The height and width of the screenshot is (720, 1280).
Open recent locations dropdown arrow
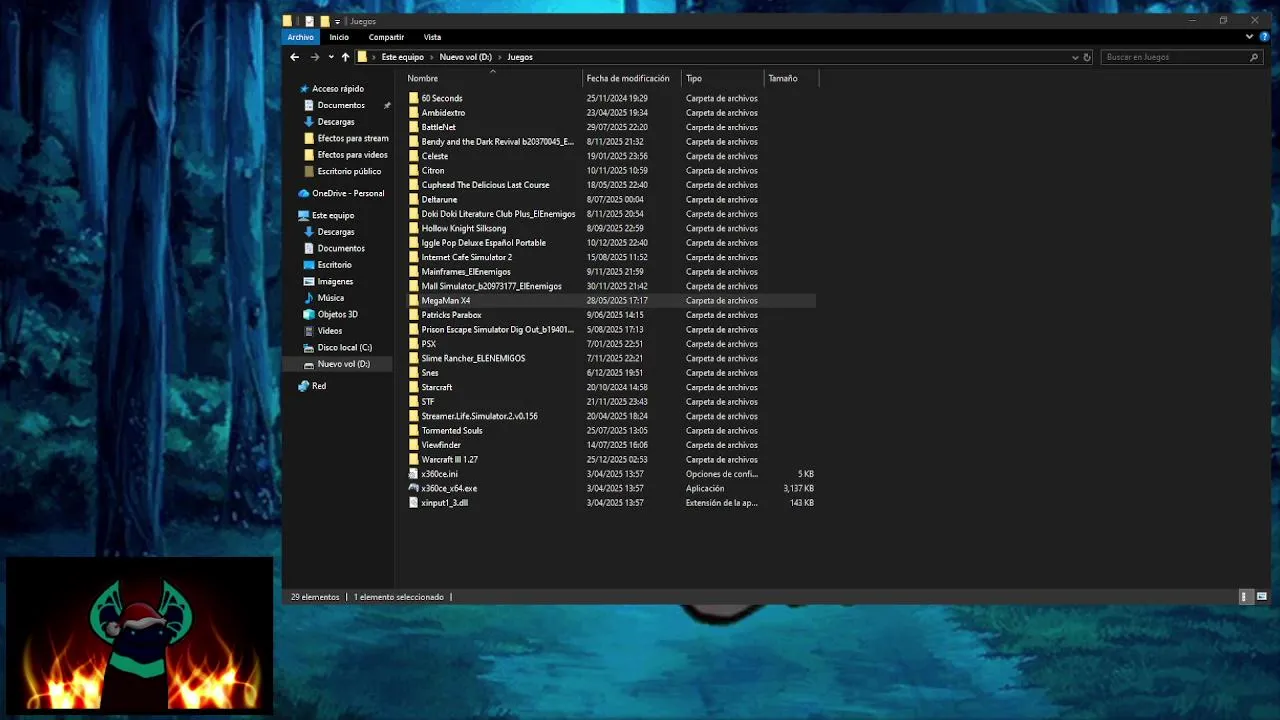pyautogui.click(x=329, y=57)
